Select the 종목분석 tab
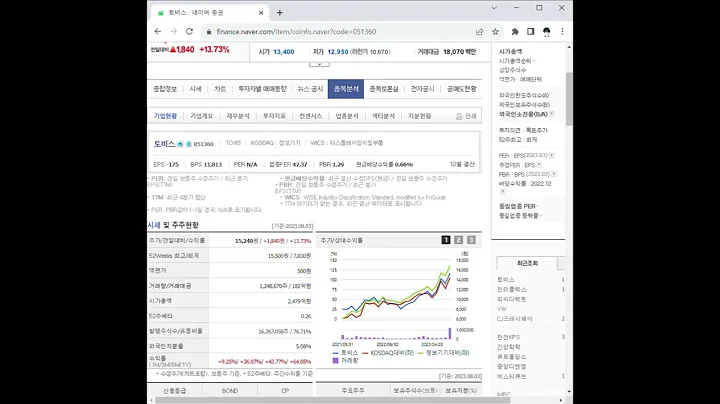720x404 pixels. (x=346, y=89)
